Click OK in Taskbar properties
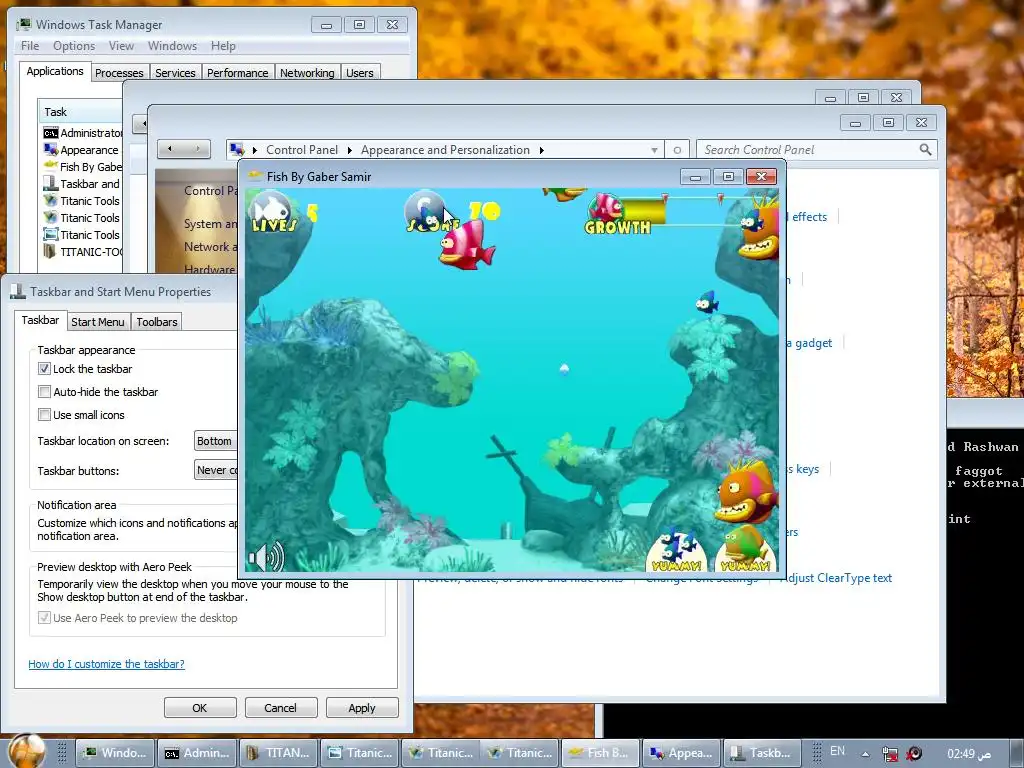Viewport: 1024px width, 768px height. point(200,708)
